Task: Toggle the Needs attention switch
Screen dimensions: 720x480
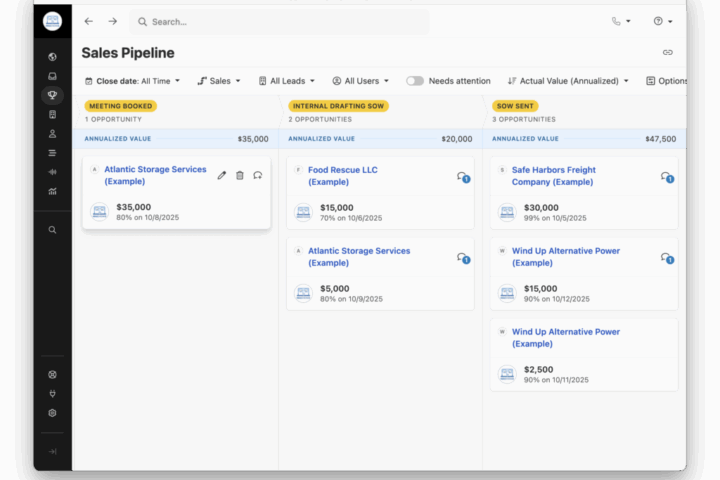Action: 415,81
